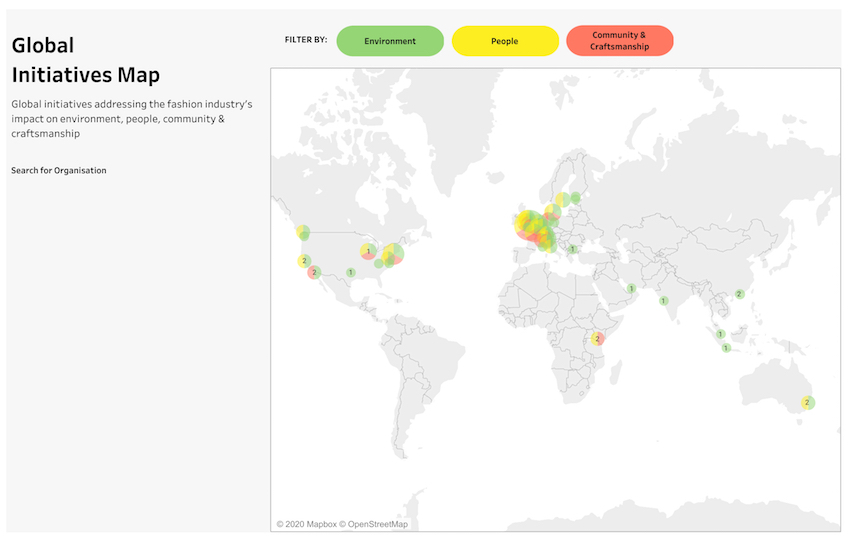Click the green marker over India
The width and height of the screenshot is (850, 541).
click(663, 301)
